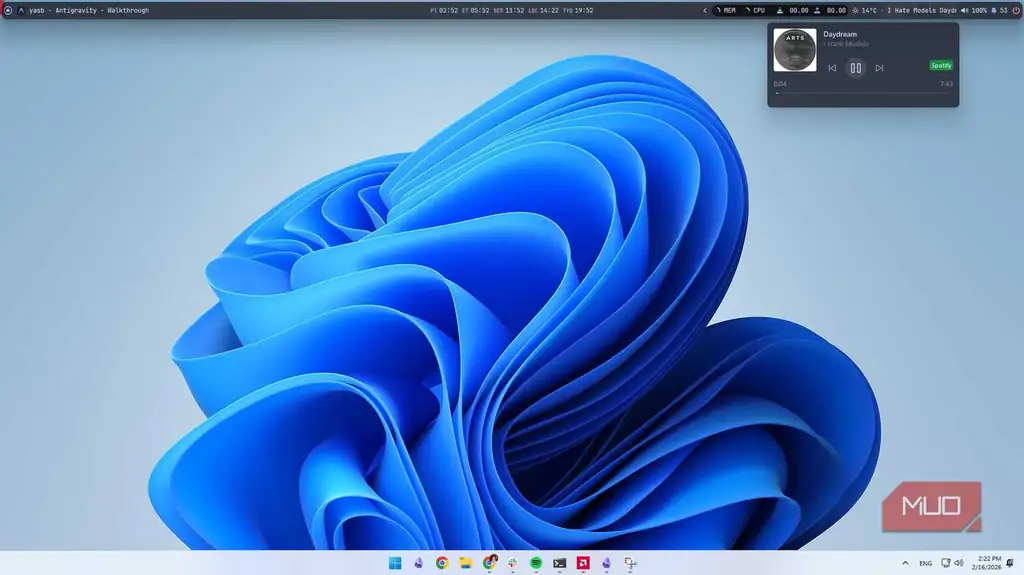Screen dimensions: 1024x575
Task: Open the ENG language switcher
Action: pyautogui.click(x=925, y=563)
